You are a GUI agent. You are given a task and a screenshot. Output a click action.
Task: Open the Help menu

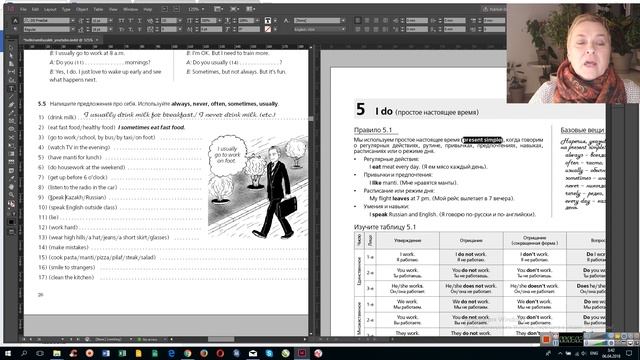click(x=147, y=9)
